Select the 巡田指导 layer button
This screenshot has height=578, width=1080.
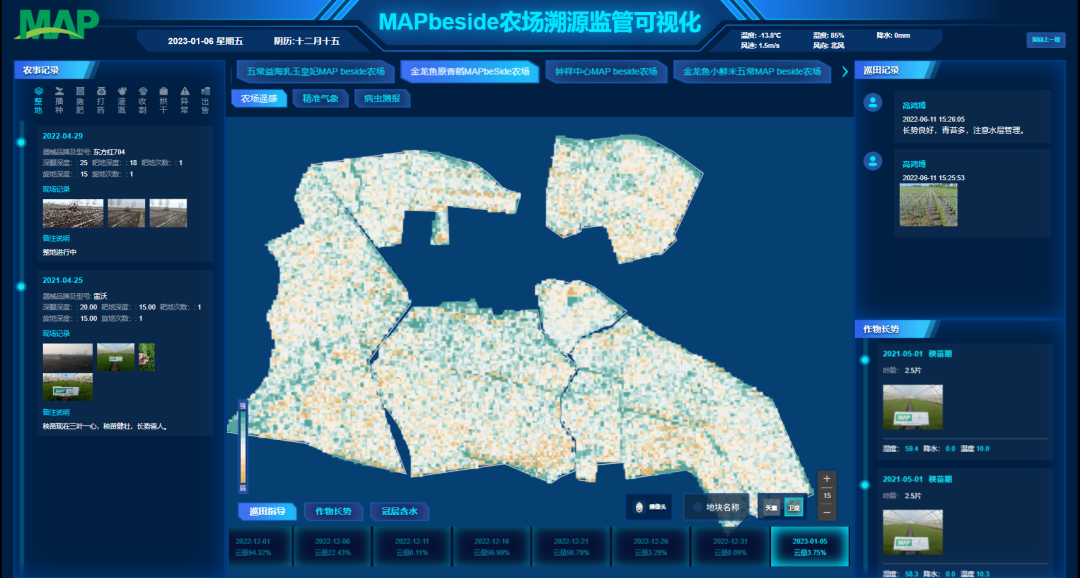pyautogui.click(x=267, y=511)
